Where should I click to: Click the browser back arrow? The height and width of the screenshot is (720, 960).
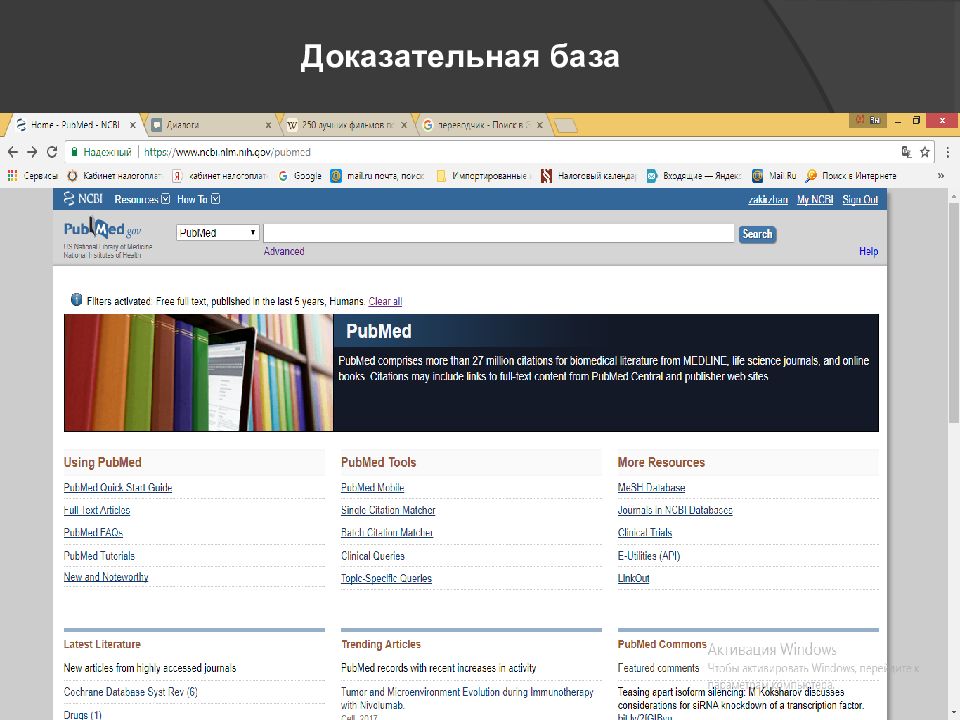(x=13, y=152)
